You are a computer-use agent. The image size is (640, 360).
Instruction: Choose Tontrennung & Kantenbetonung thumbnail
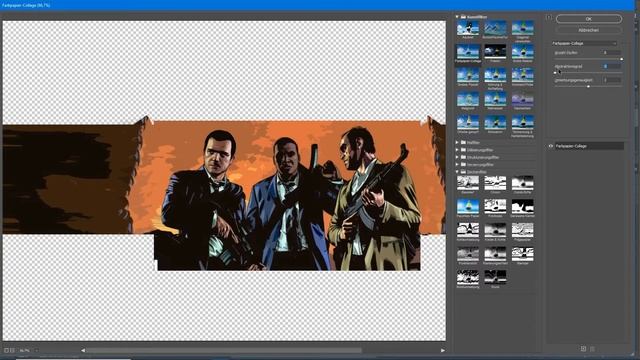point(522,122)
